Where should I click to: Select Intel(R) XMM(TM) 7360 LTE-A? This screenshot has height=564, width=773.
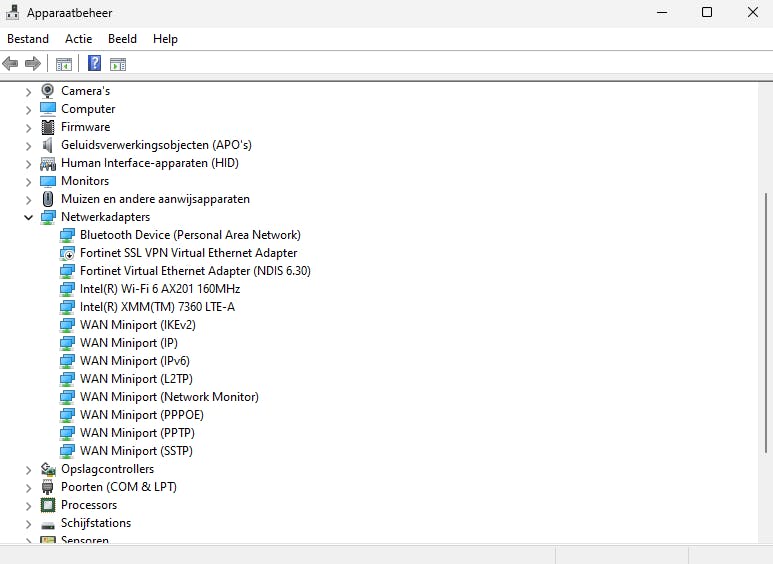tap(157, 307)
